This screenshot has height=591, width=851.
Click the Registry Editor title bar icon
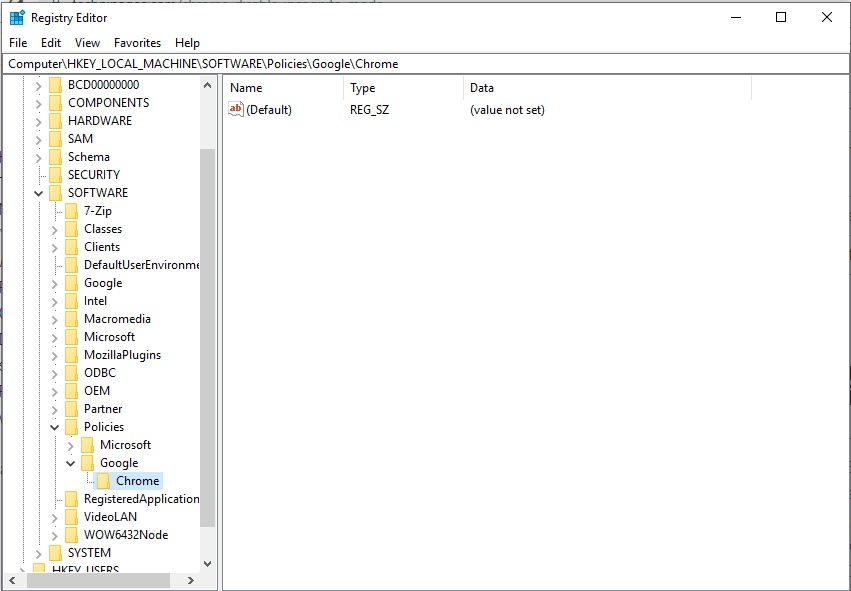coord(17,18)
